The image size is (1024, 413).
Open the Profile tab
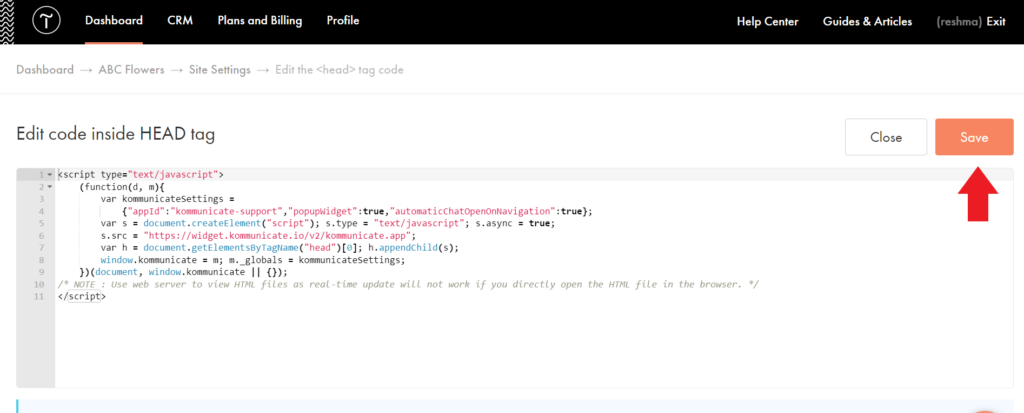[x=343, y=21]
